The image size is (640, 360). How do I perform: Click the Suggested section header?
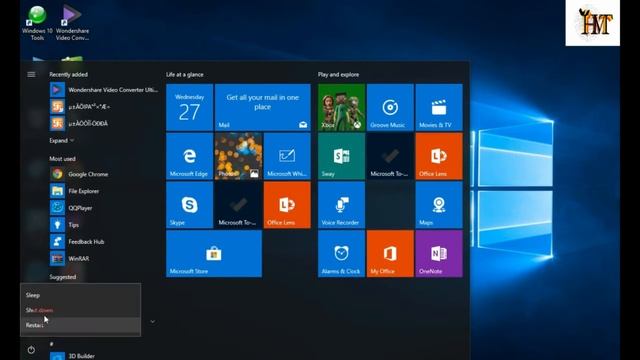coord(62,277)
